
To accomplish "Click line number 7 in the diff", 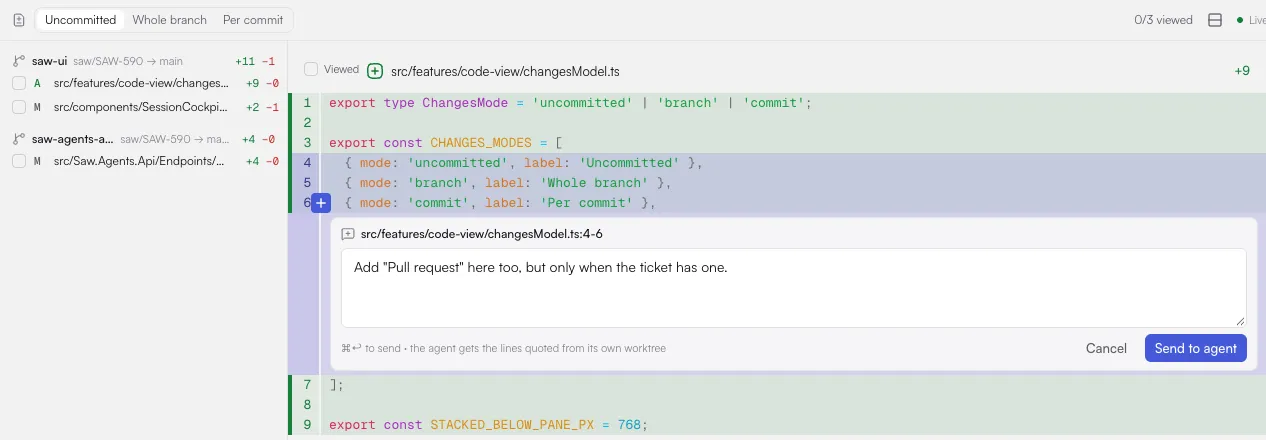I will coord(307,385).
